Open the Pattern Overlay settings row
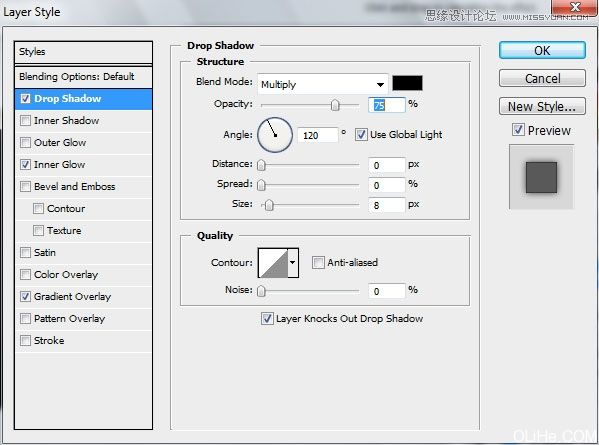 point(83,319)
